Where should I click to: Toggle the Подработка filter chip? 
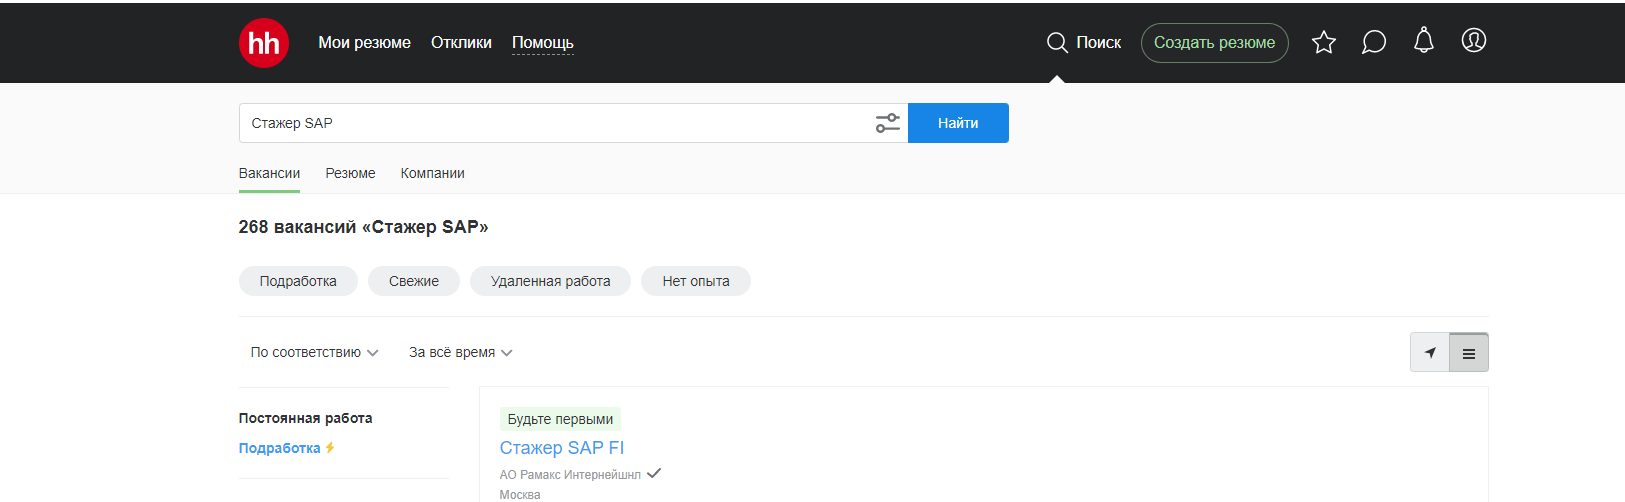coord(298,281)
